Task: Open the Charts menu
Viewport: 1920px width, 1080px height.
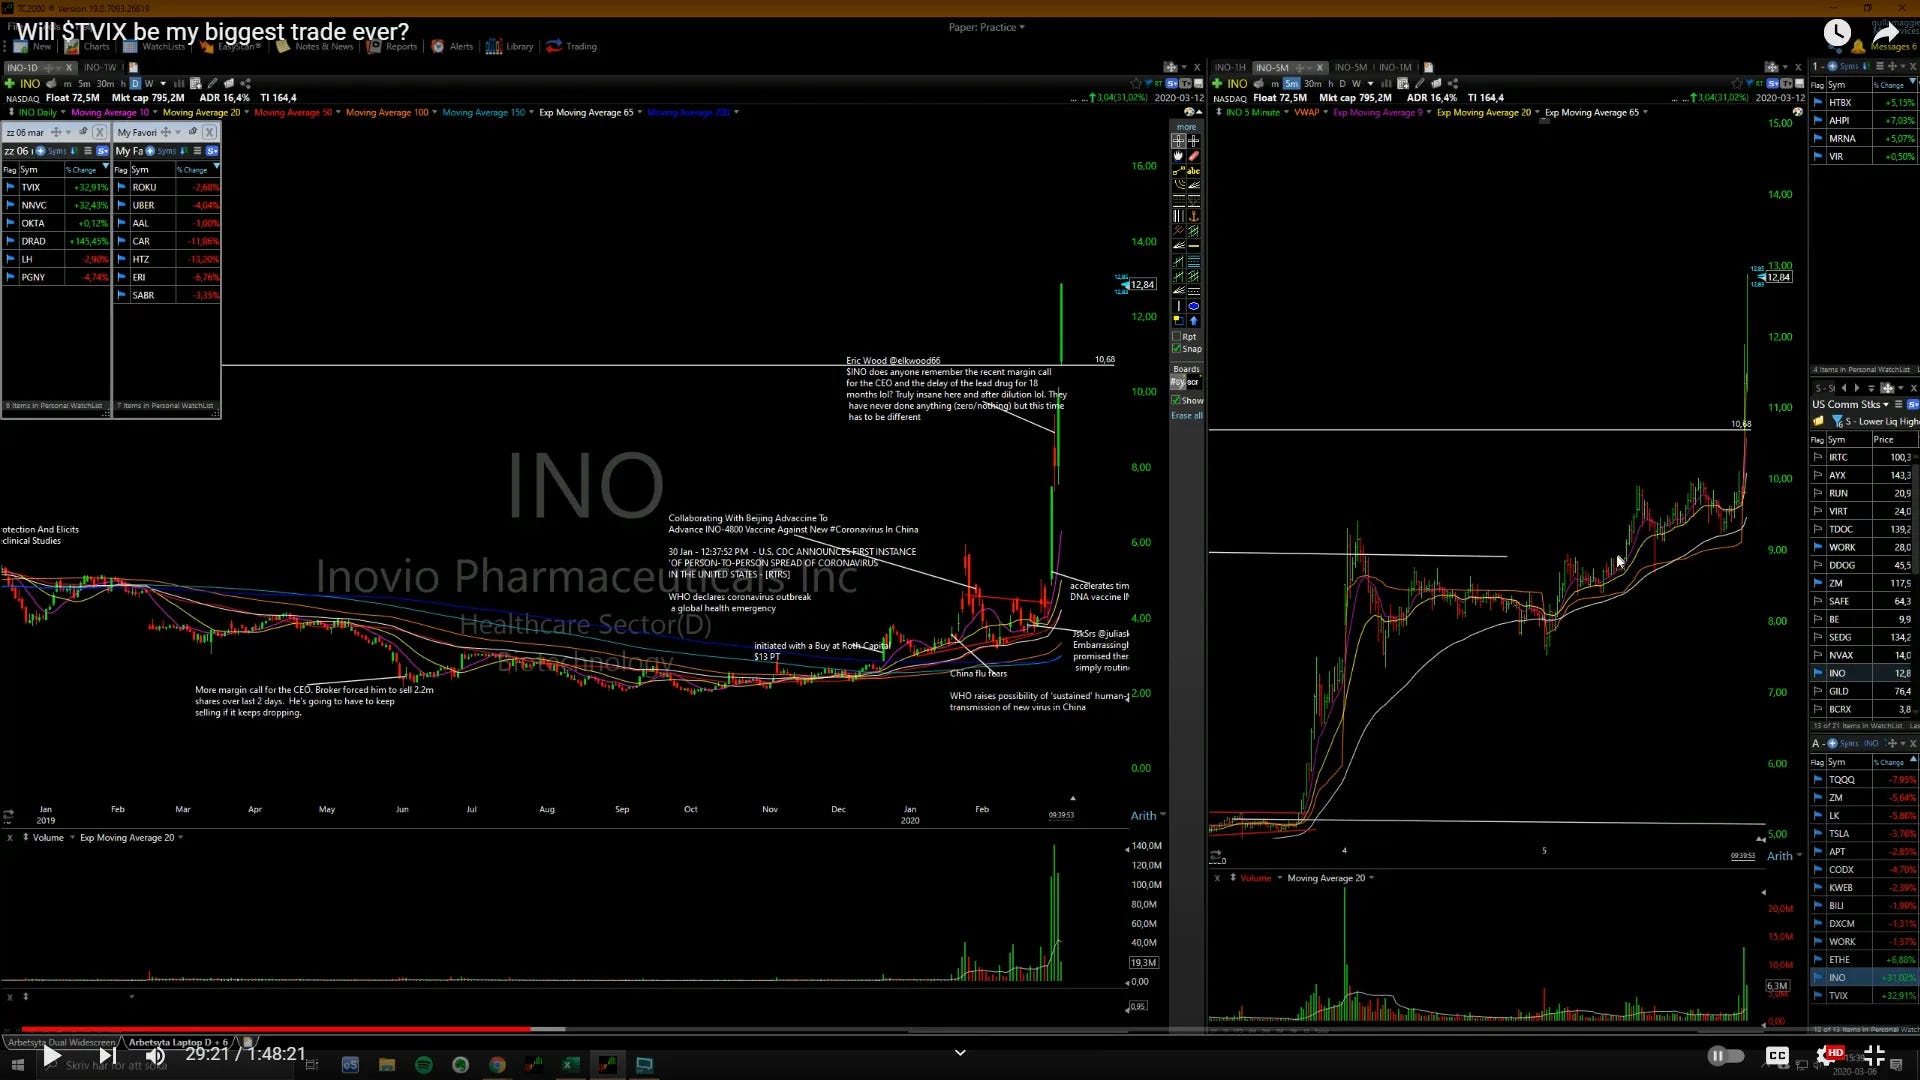Action: 88,46
